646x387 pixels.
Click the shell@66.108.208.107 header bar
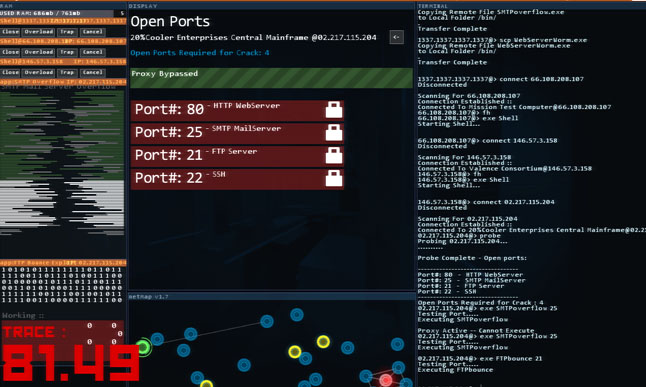[63, 41]
